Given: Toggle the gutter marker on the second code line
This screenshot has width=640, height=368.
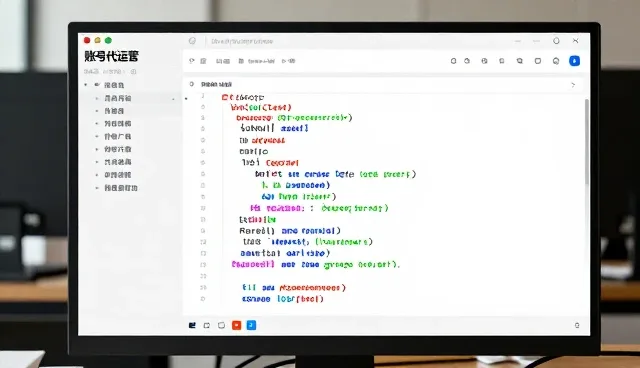Looking at the screenshot, I should click(203, 107).
